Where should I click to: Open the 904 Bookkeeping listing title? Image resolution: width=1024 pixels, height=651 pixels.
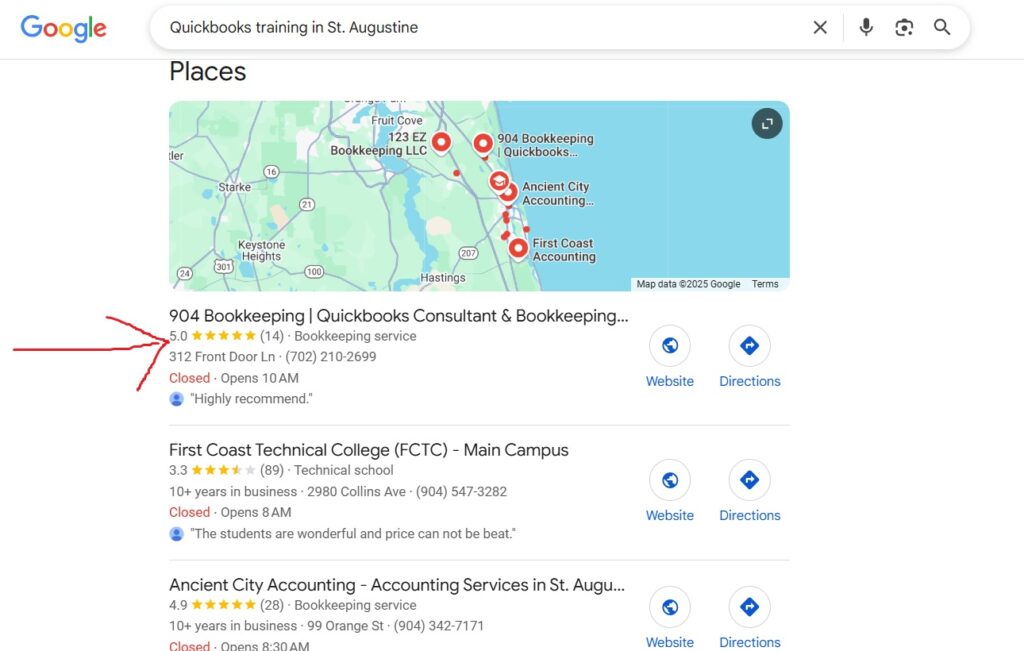(x=398, y=316)
